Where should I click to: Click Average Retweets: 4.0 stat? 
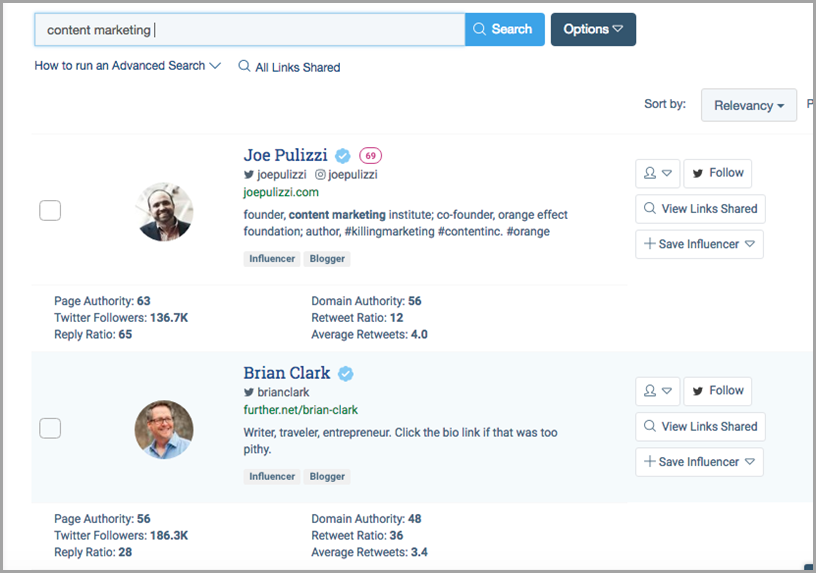pos(369,334)
